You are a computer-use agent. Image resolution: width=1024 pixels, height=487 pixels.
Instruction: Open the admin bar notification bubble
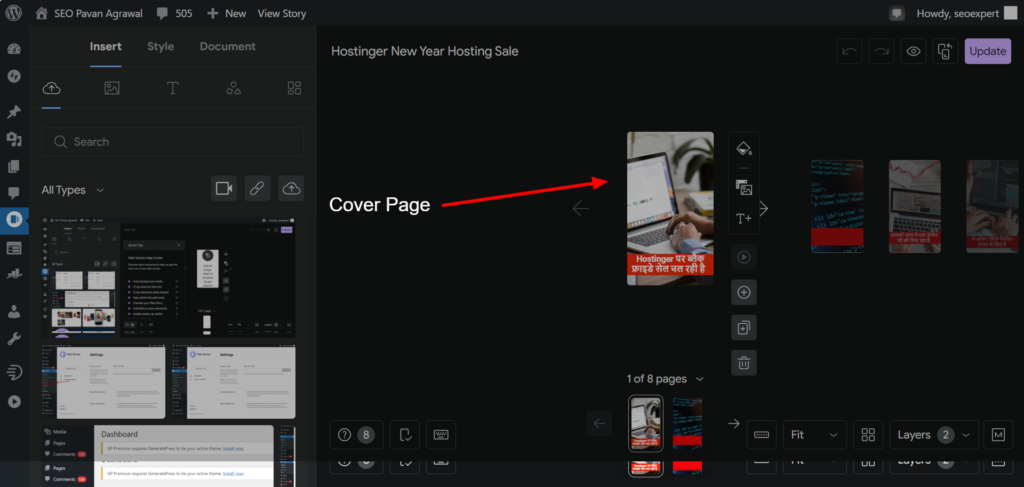(897, 13)
